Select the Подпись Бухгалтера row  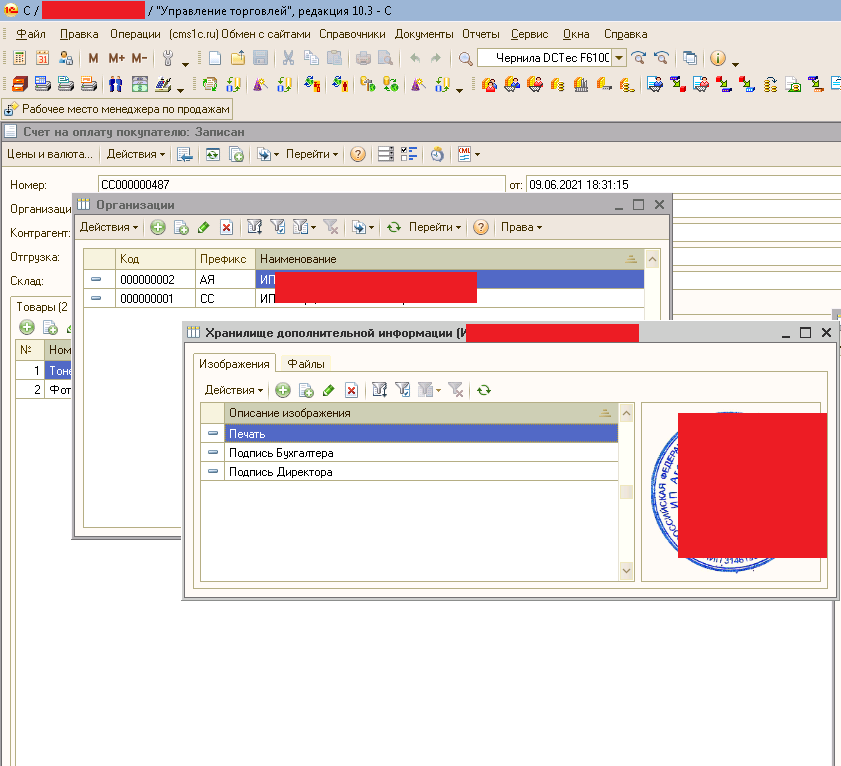[281, 453]
